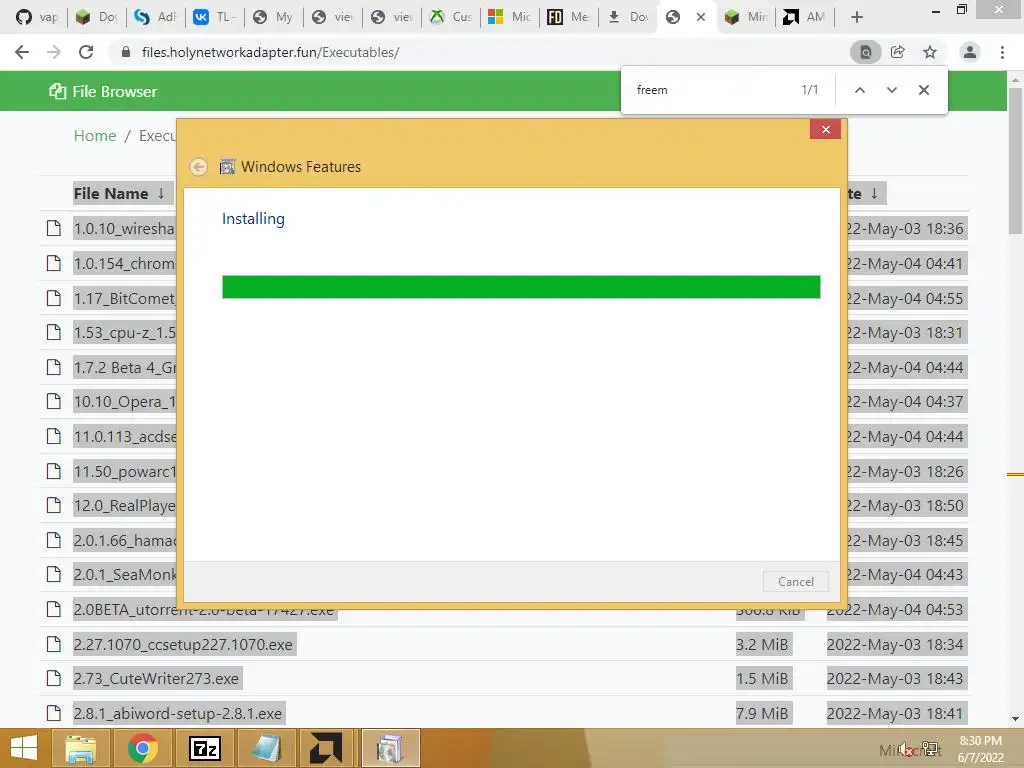Open 2.73_CuteWriter273.exe file link

(x=156, y=679)
